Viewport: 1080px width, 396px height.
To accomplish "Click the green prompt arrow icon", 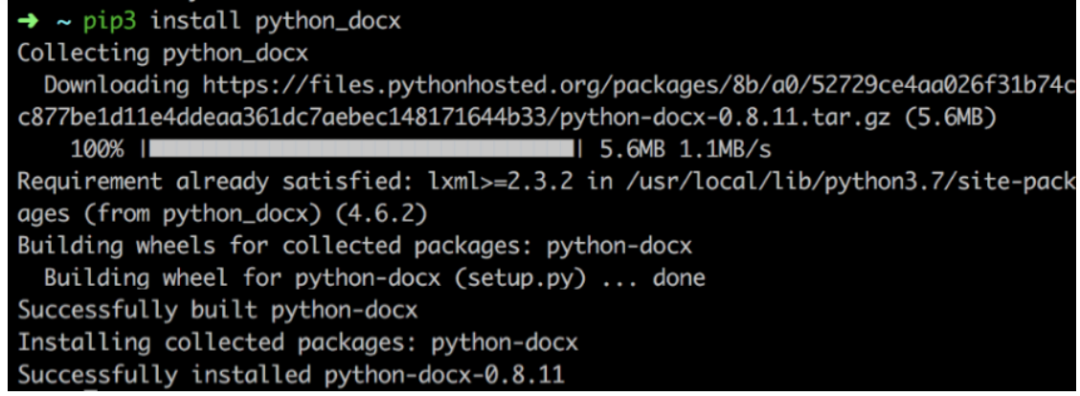I will [28, 21].
